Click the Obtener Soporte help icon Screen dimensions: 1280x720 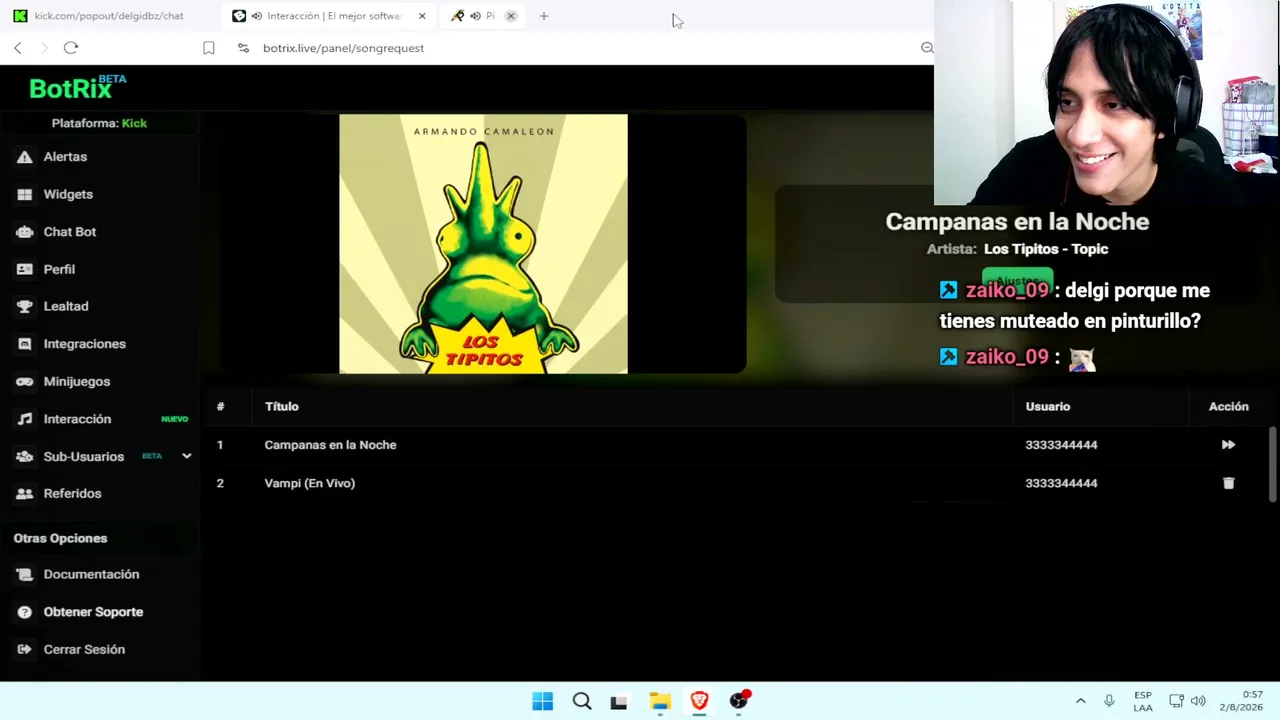pyautogui.click(x=24, y=612)
